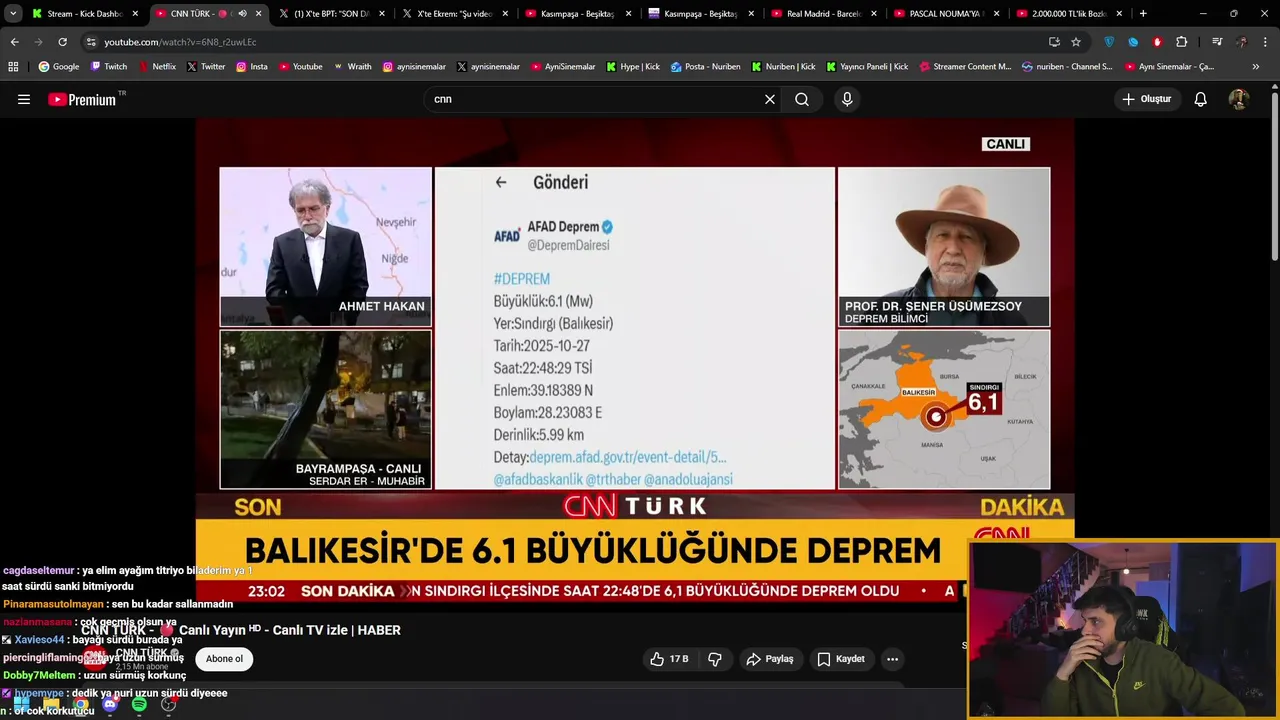Reload the page with refresh icon
1280x720 pixels.
point(62,42)
